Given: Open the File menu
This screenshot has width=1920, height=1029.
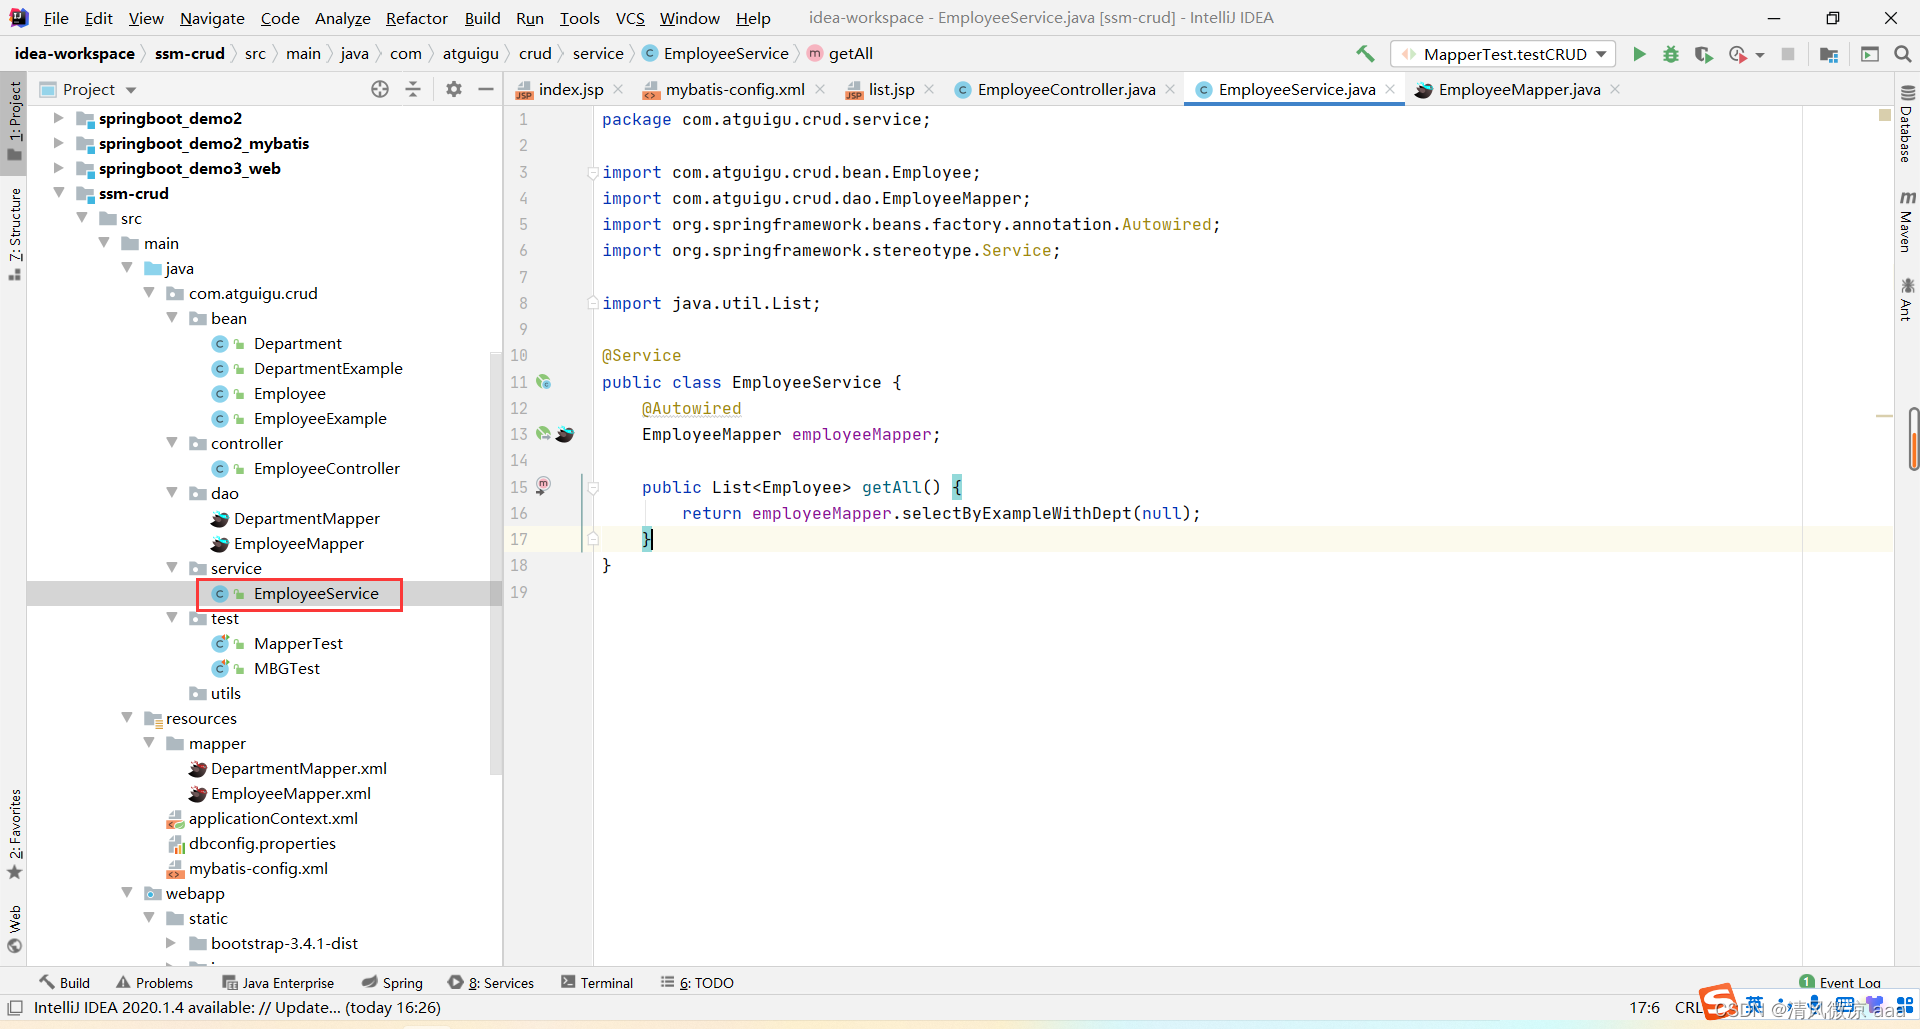Looking at the screenshot, I should (56, 18).
